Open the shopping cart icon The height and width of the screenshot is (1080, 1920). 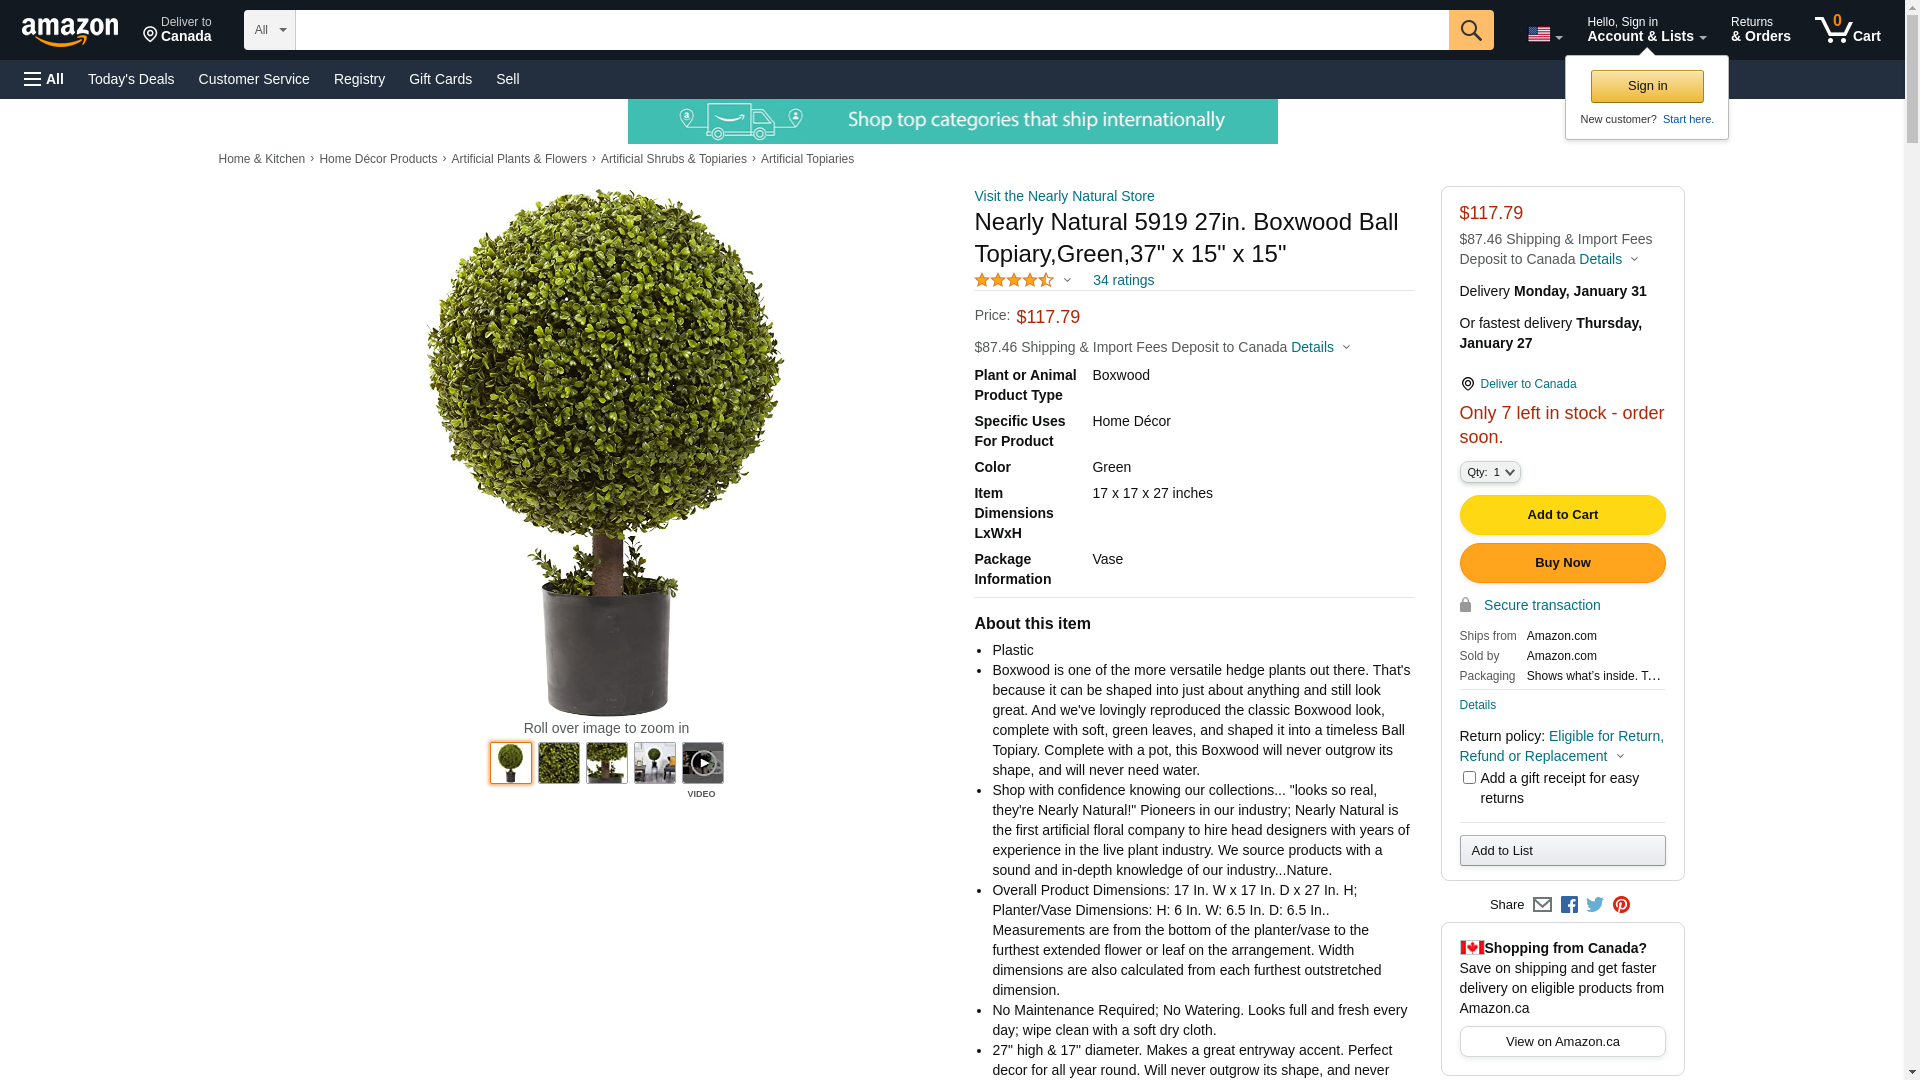(x=1848, y=30)
